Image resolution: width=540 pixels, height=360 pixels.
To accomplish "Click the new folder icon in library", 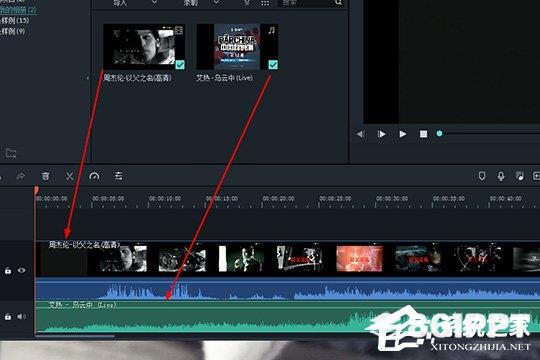I will (x=11, y=153).
